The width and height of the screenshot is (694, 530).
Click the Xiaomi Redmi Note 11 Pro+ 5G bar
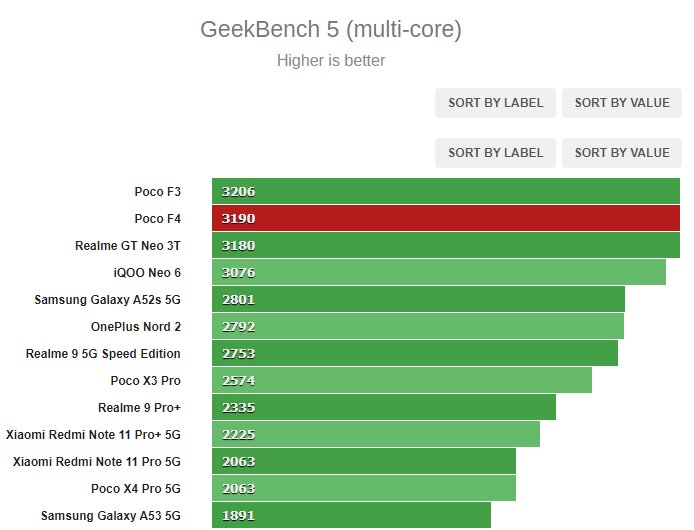pos(376,434)
